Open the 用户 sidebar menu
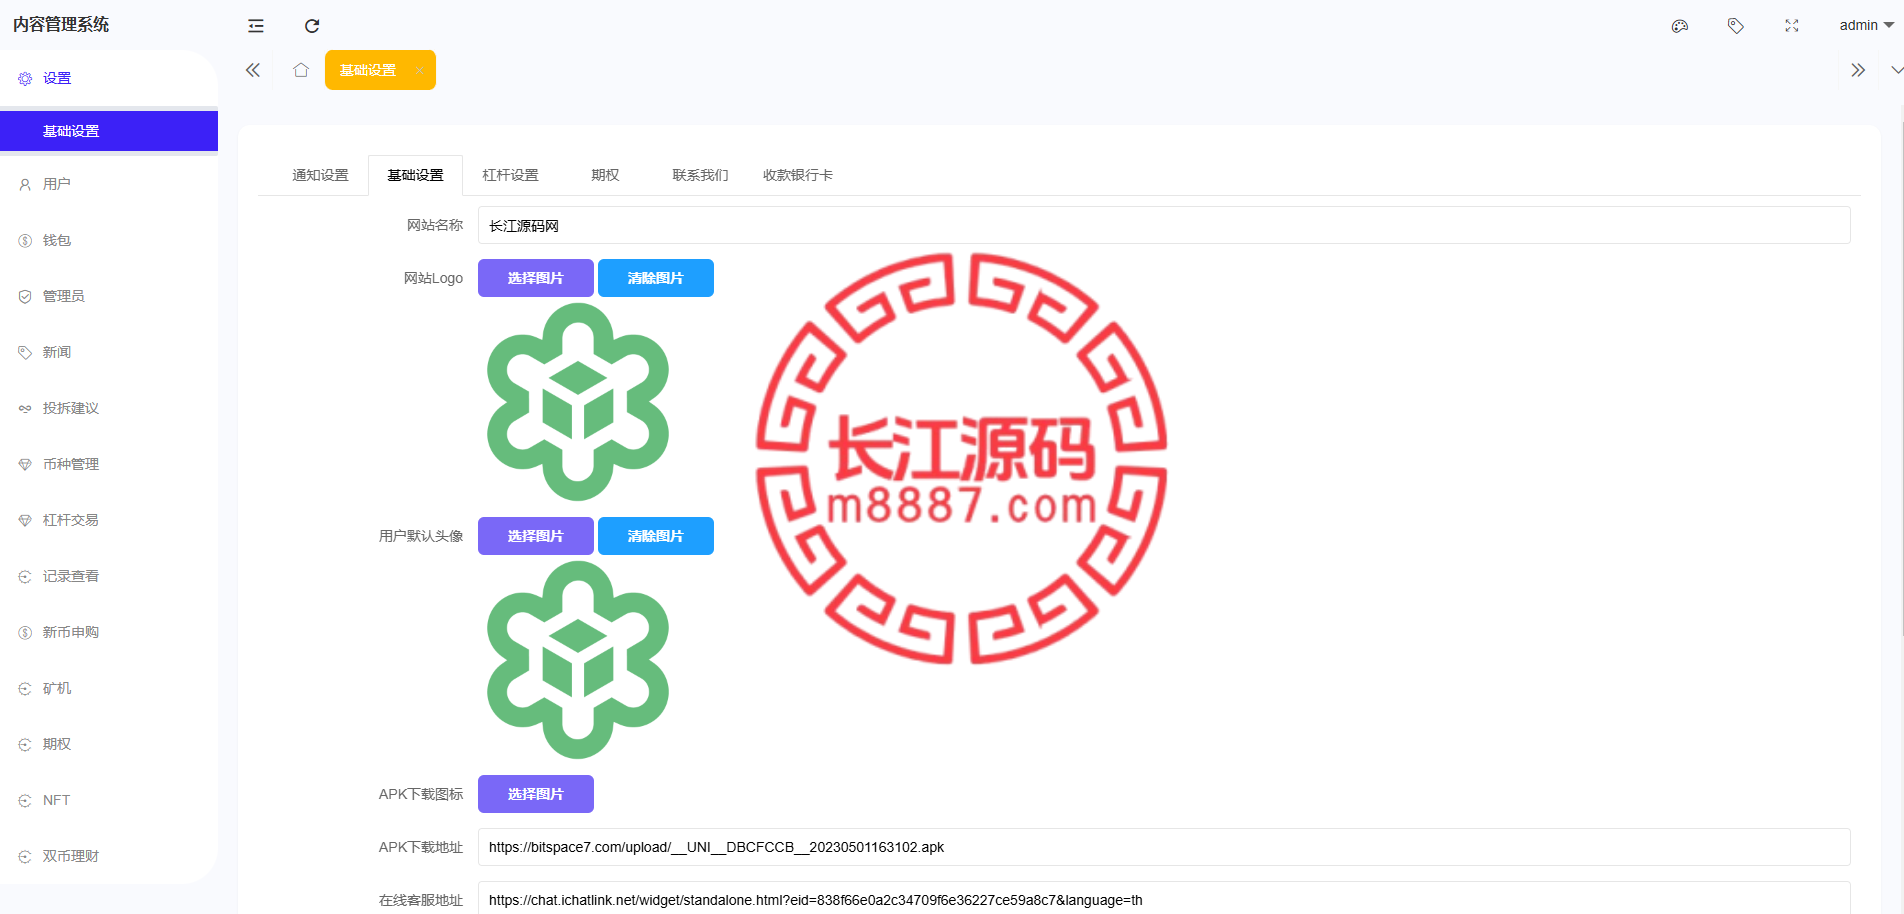The width and height of the screenshot is (1904, 914). click(109, 184)
